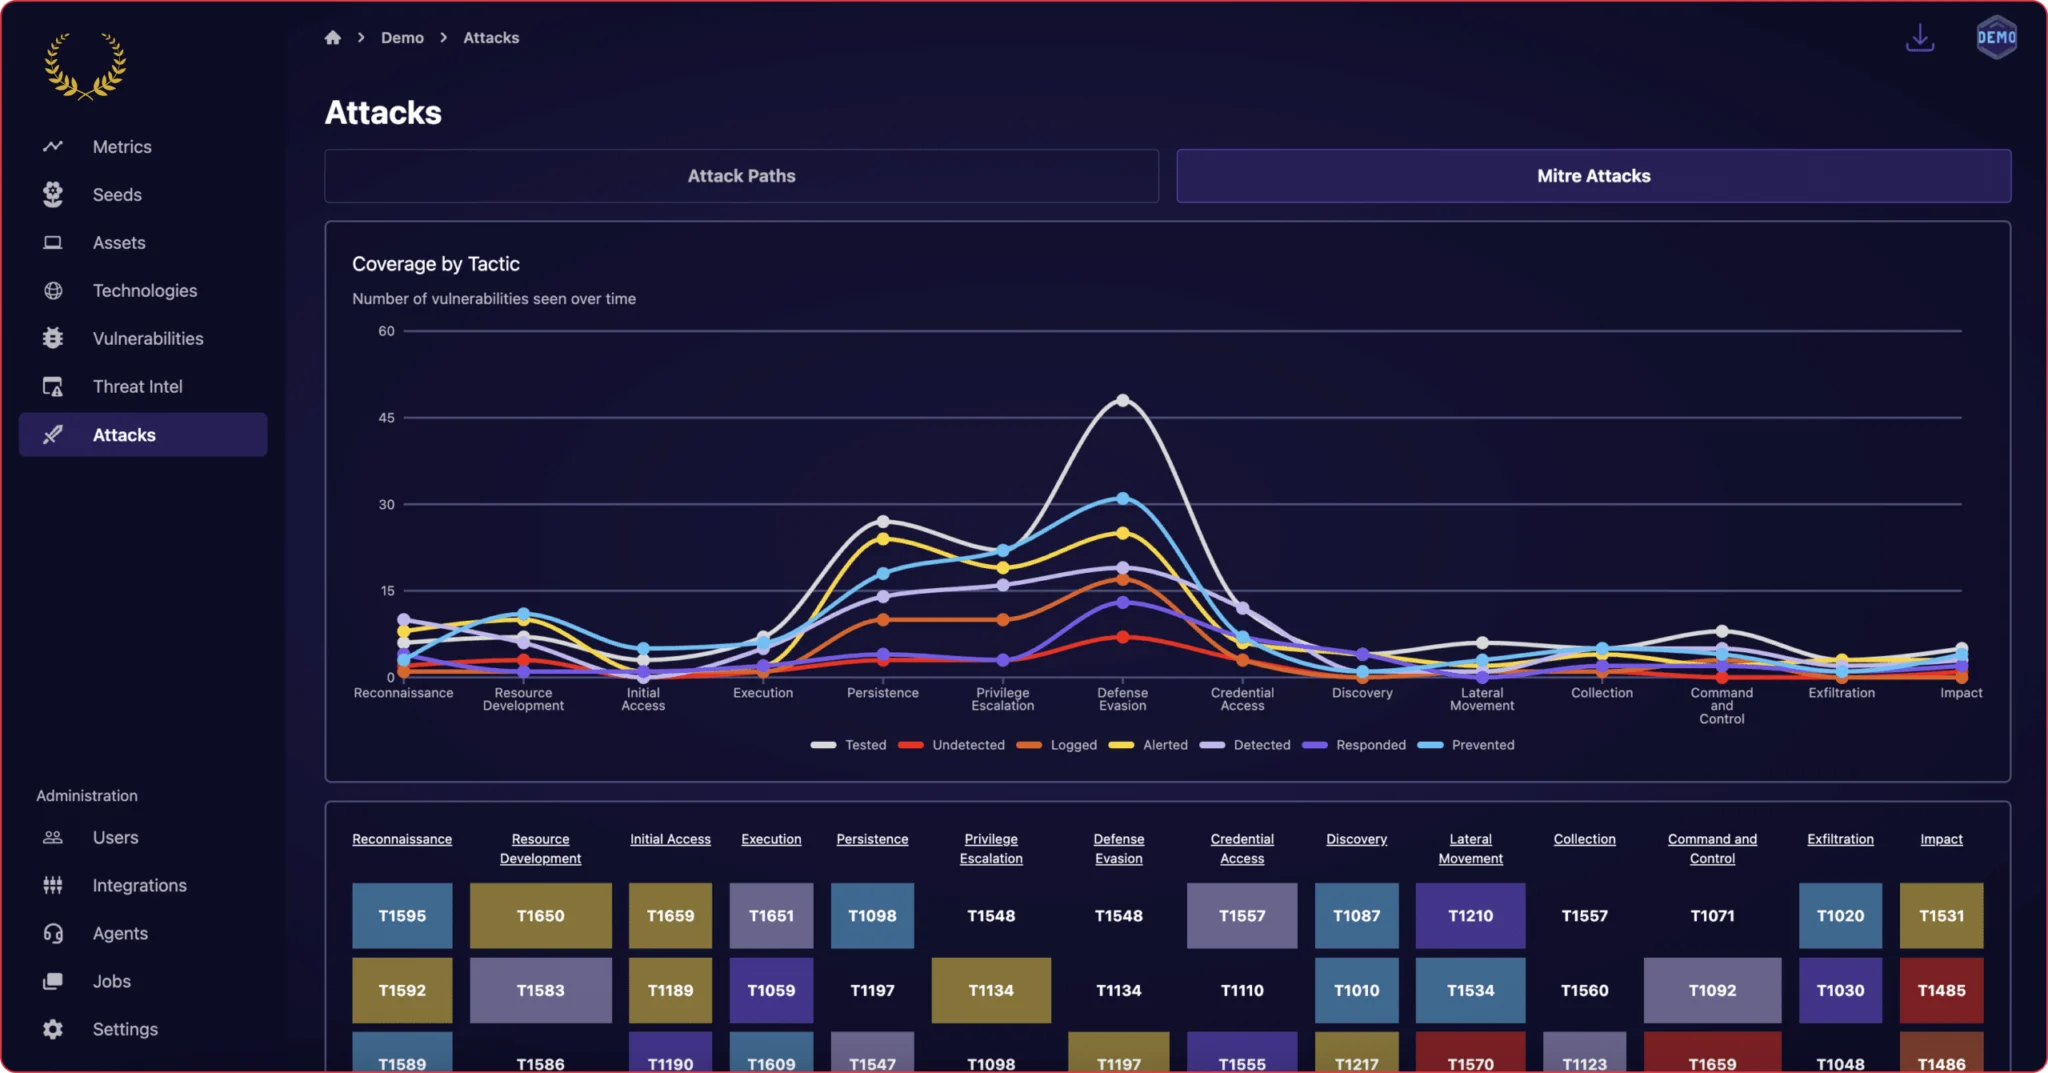Click the Tested peak point at Defense Evasion
The width and height of the screenshot is (2048, 1073).
click(1123, 400)
